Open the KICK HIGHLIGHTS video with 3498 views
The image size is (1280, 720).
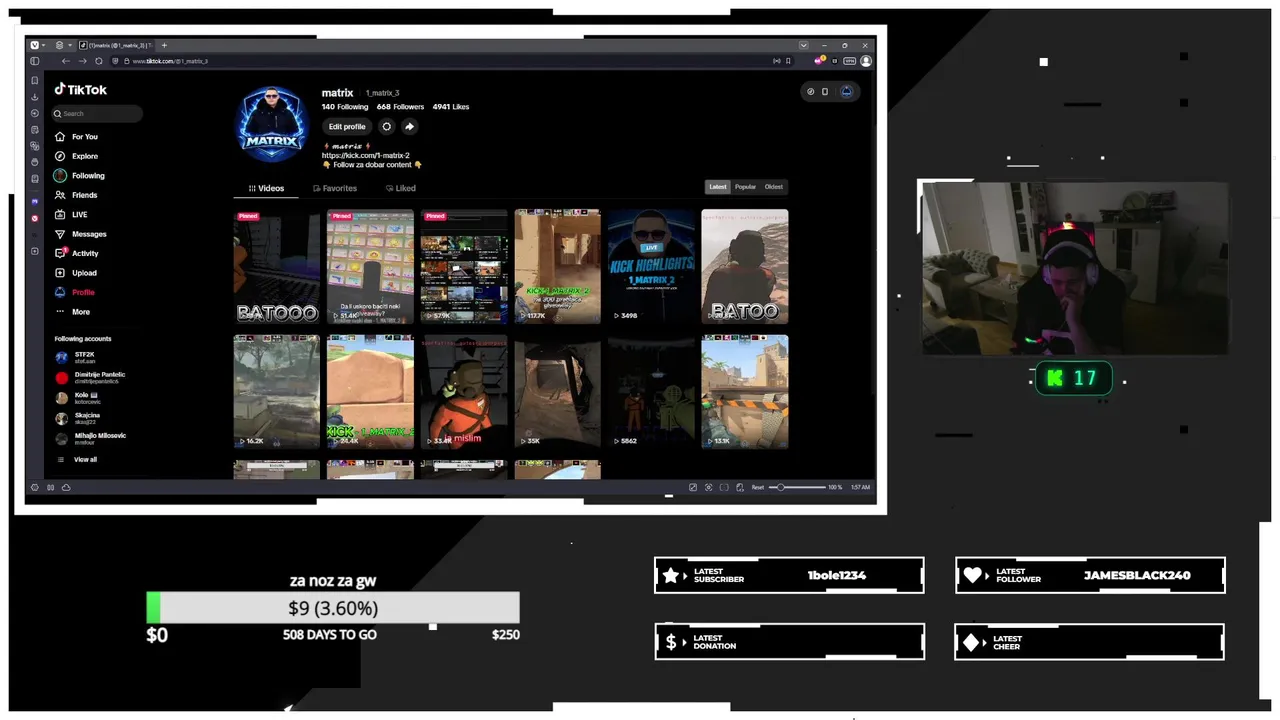click(651, 266)
